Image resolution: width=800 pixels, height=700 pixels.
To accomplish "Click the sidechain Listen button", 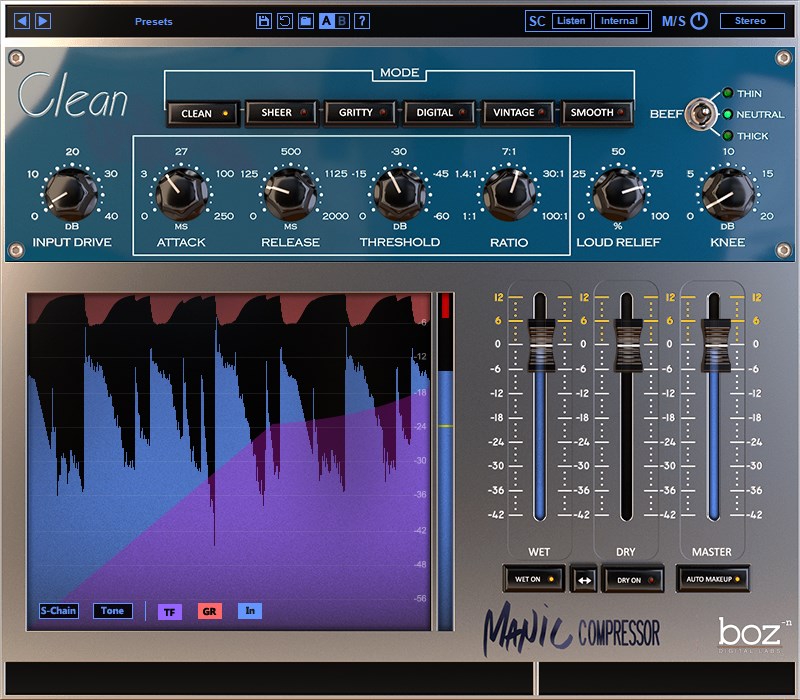I will (x=571, y=21).
